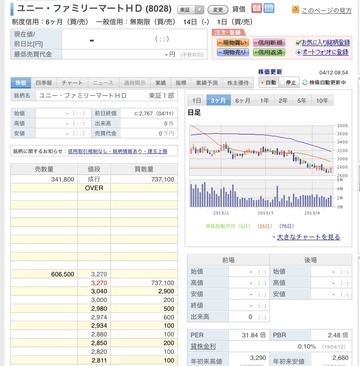Click the 2,974 bid price

99,317
